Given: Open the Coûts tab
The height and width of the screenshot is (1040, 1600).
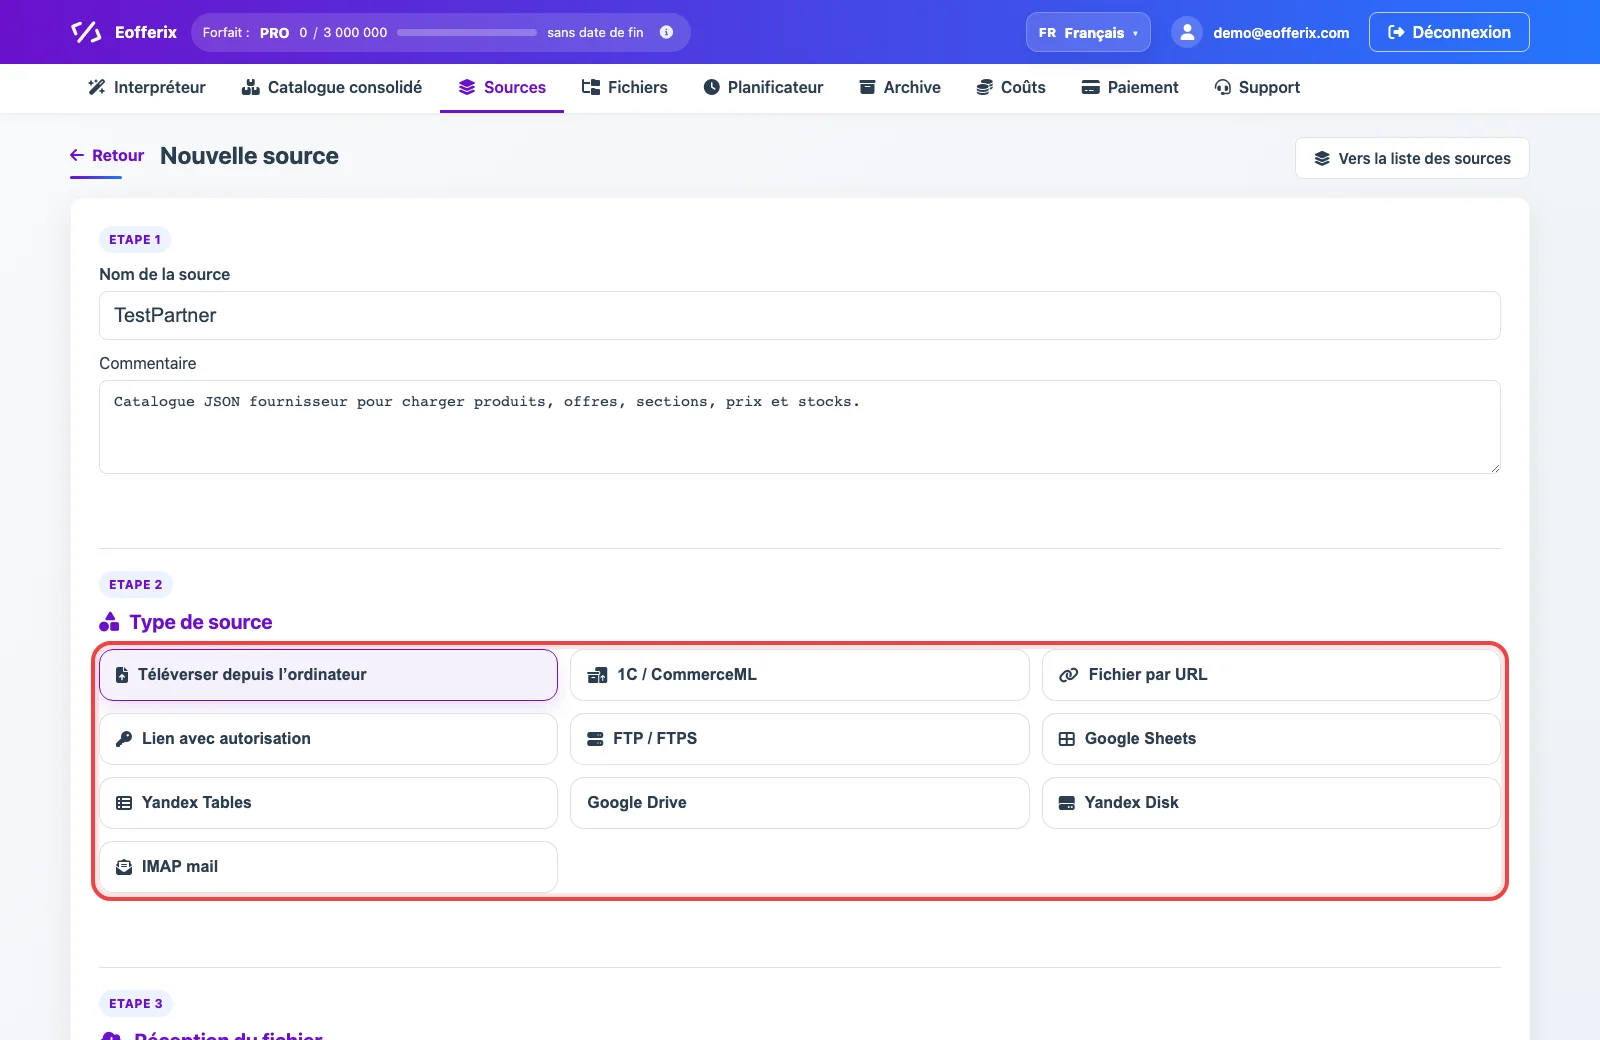Looking at the screenshot, I should click(1011, 87).
